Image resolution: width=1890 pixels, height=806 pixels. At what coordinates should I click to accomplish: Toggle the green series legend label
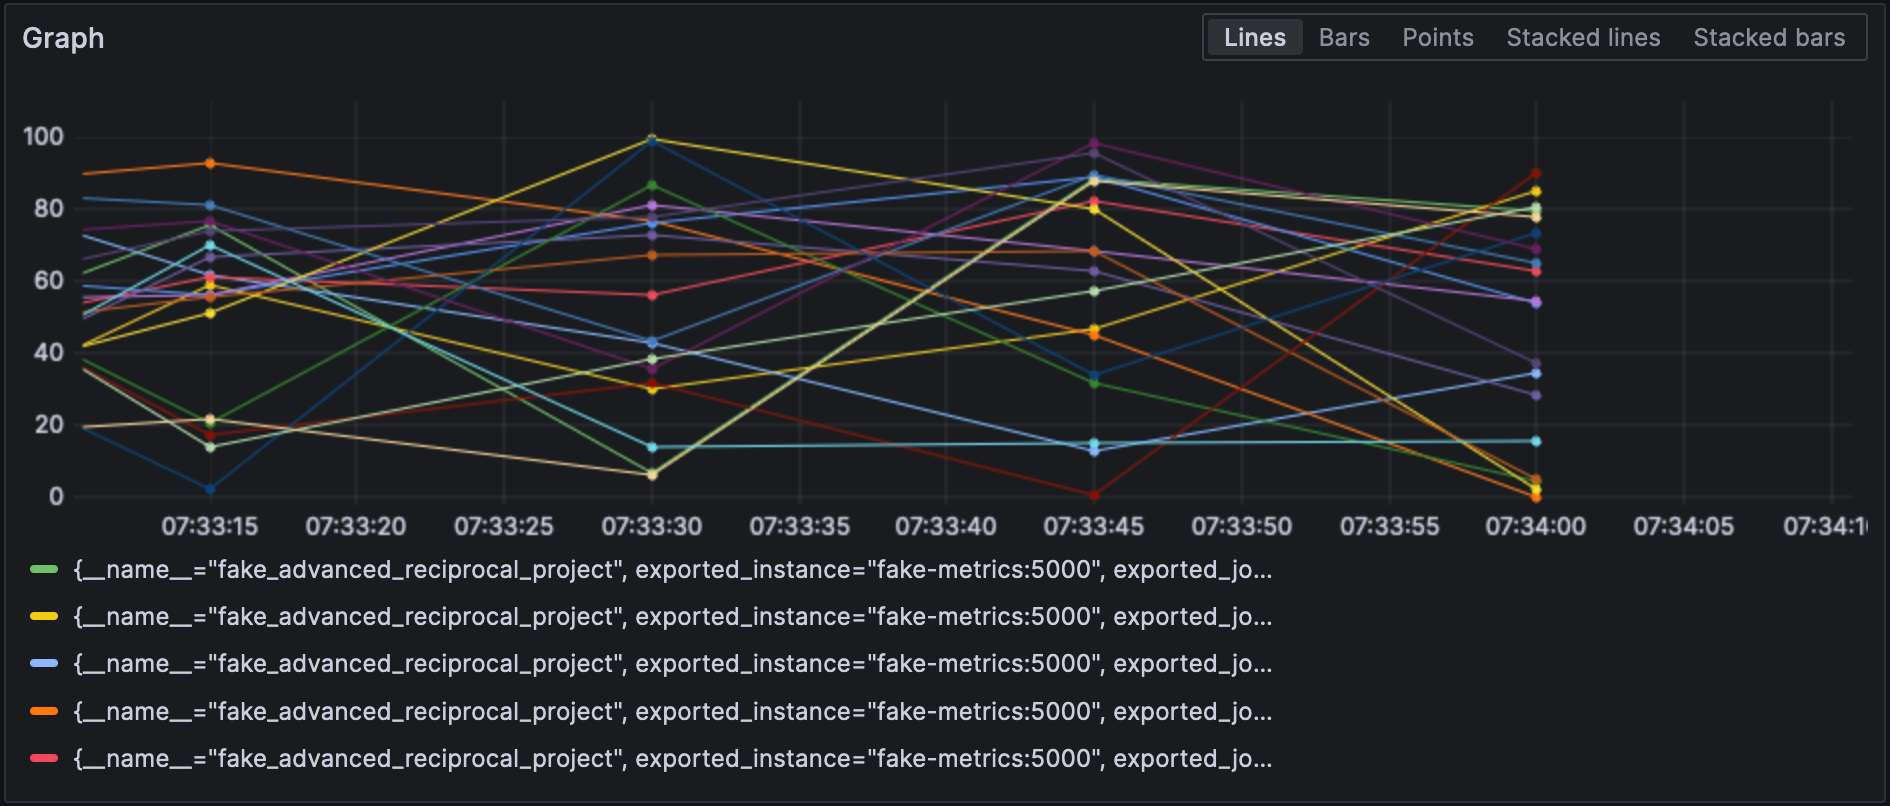(672, 570)
